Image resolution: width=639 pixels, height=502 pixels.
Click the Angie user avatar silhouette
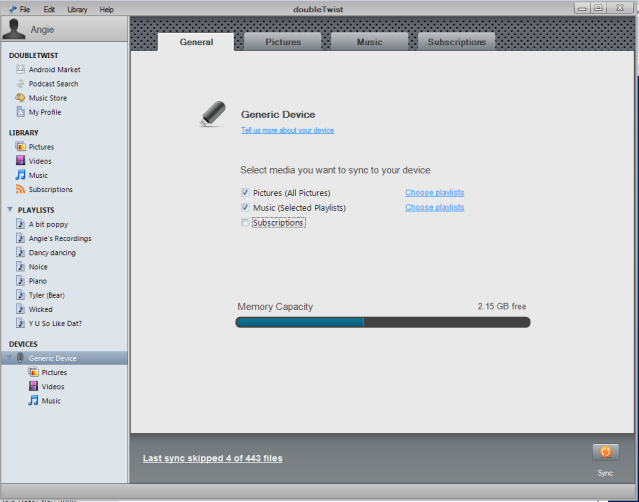14,29
